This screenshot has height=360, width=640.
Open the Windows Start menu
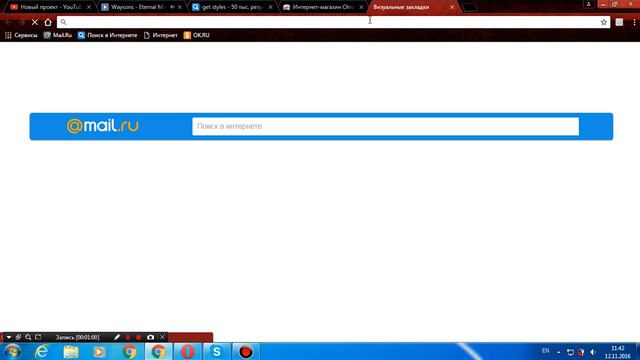click(13, 351)
